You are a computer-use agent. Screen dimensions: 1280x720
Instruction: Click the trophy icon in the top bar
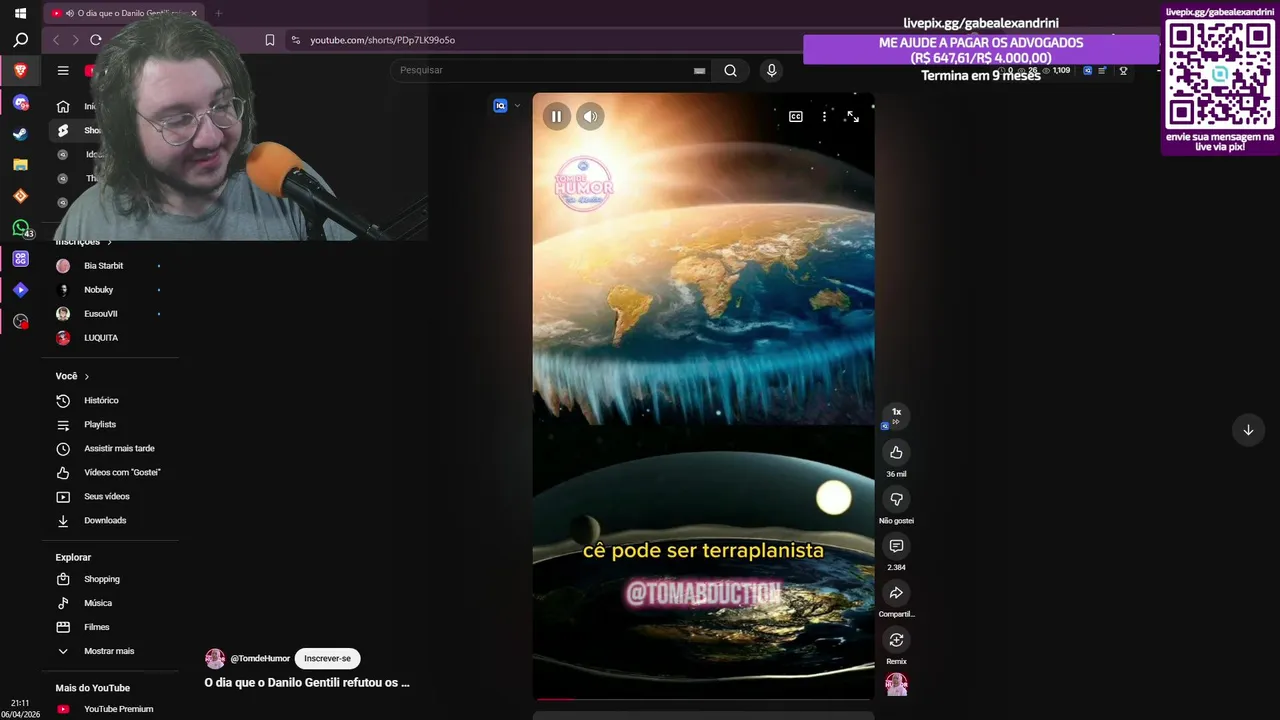(1123, 71)
